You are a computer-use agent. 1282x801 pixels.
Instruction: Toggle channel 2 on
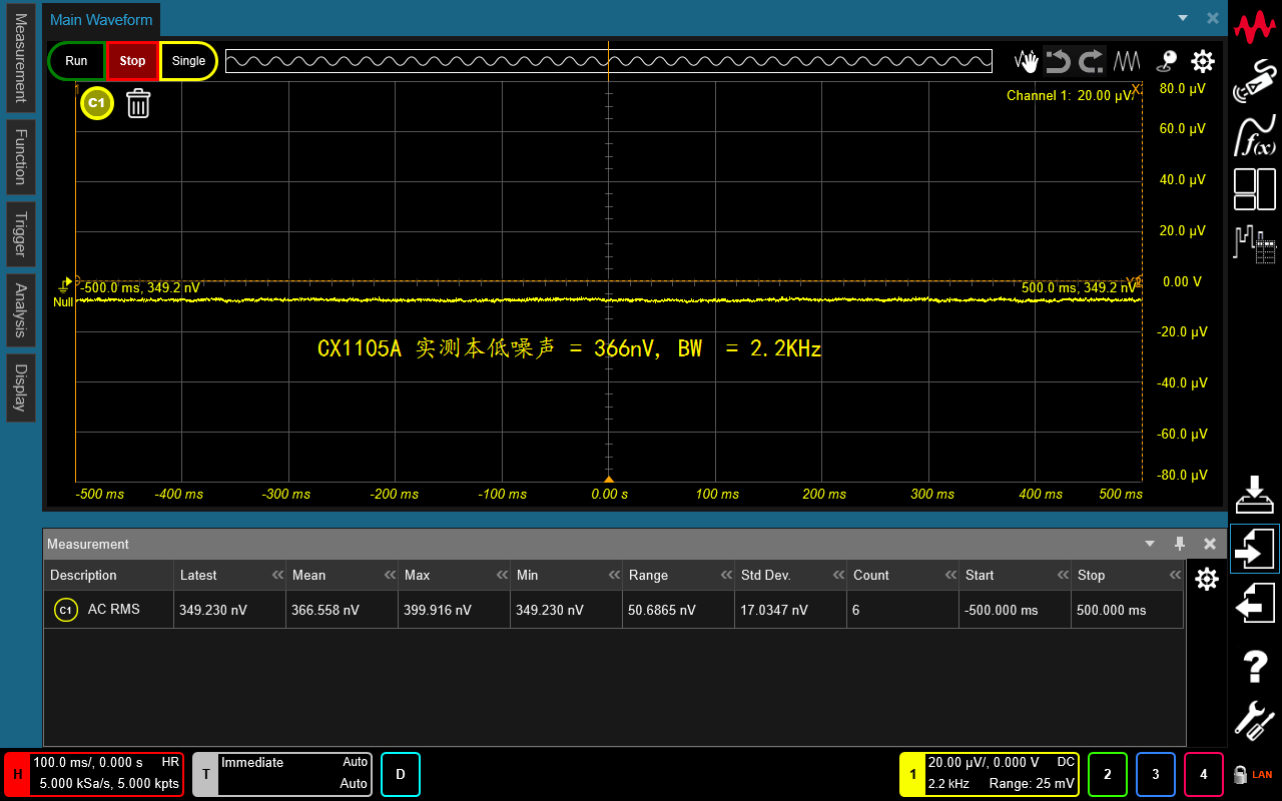1107,774
